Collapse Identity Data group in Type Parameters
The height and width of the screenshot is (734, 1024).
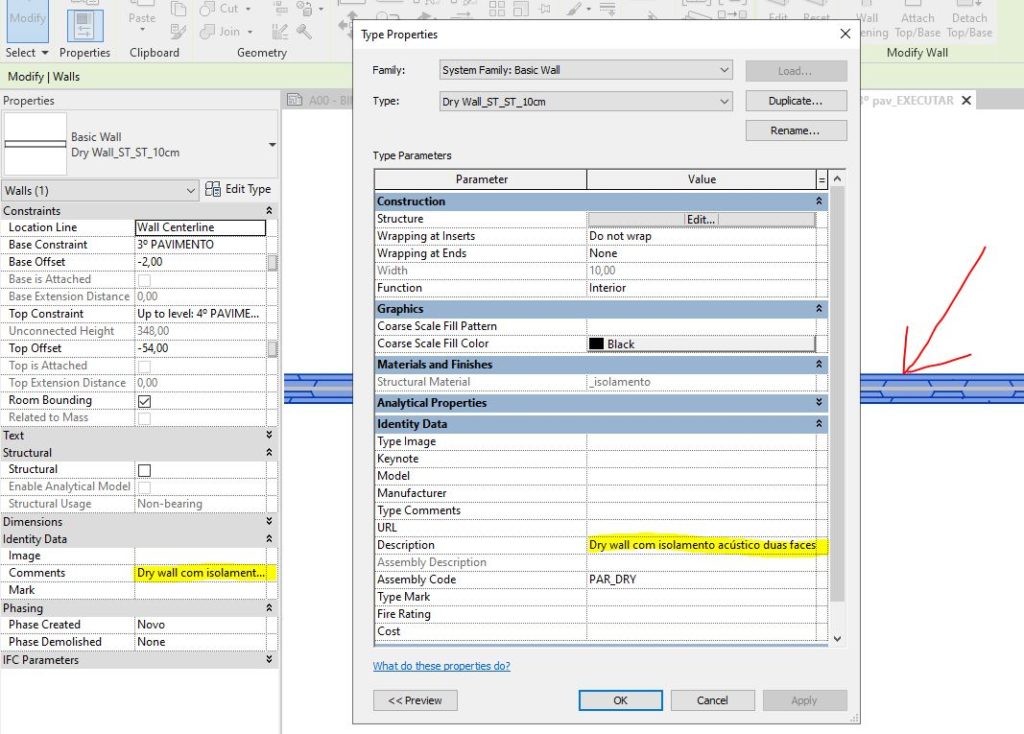point(819,423)
